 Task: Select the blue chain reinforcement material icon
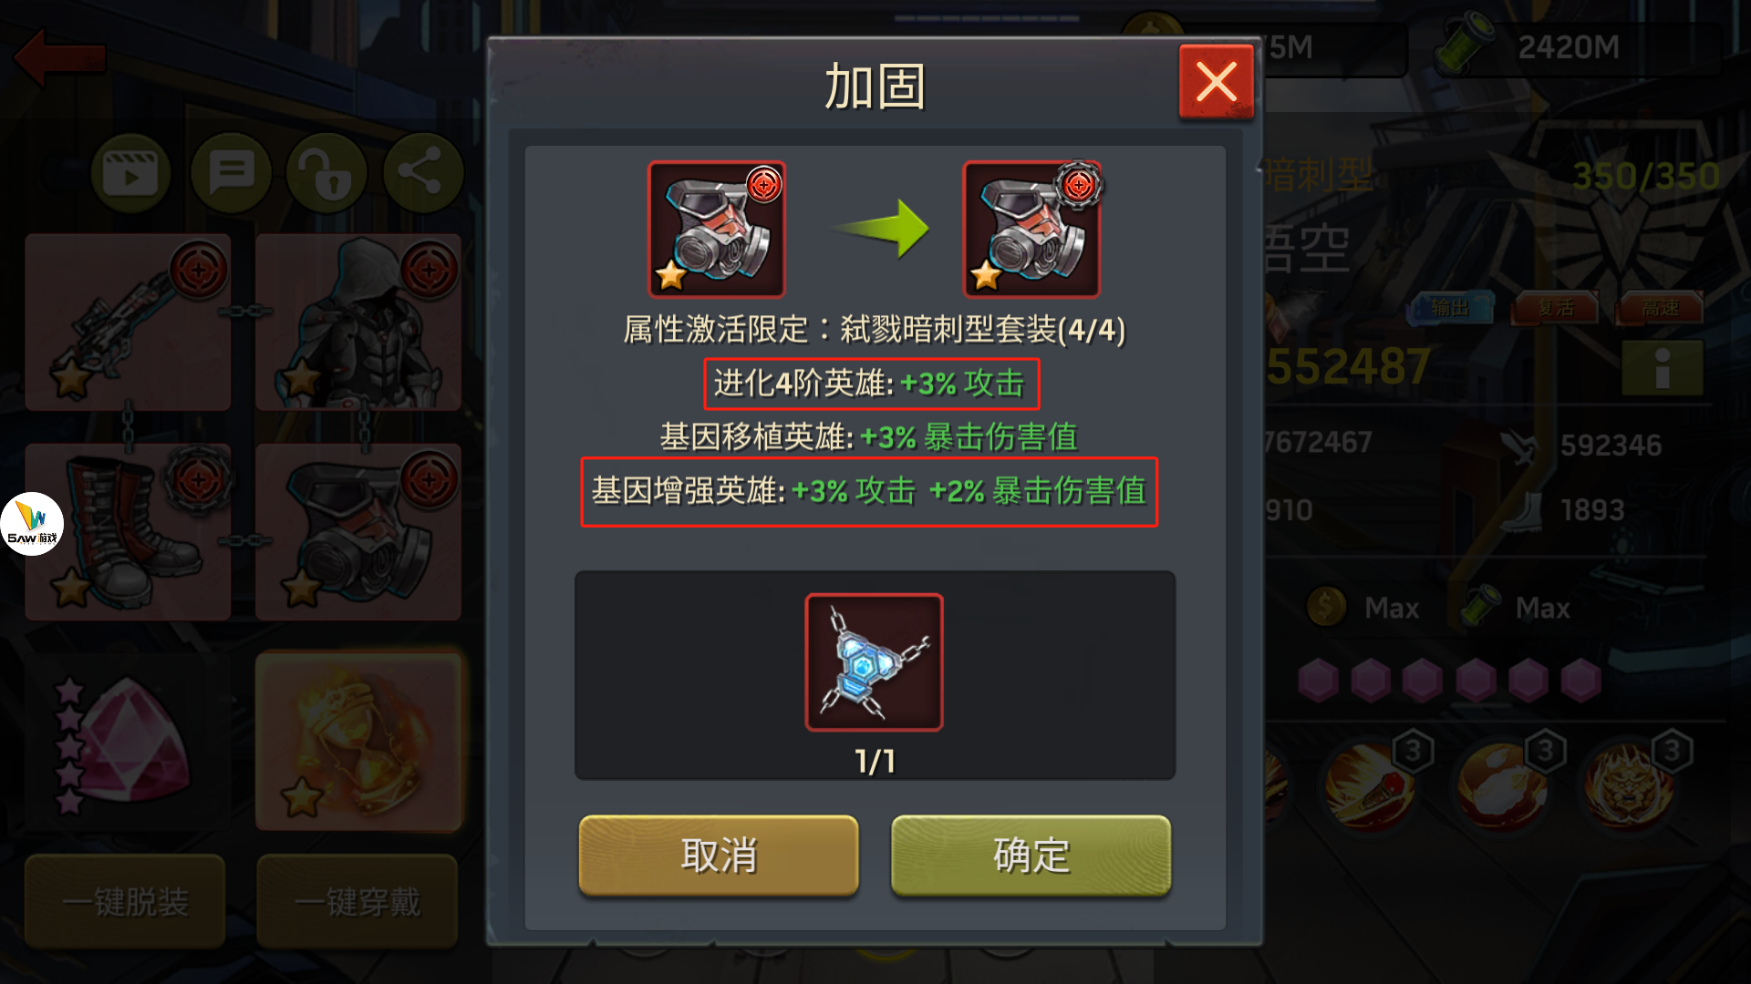[874, 662]
